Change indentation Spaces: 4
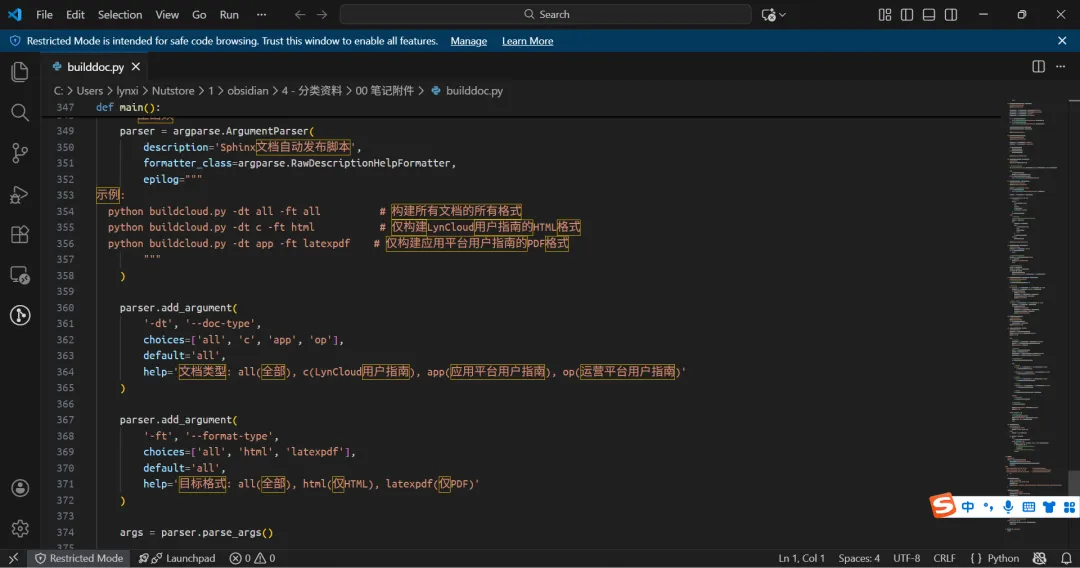1080x568 pixels. [x=859, y=558]
